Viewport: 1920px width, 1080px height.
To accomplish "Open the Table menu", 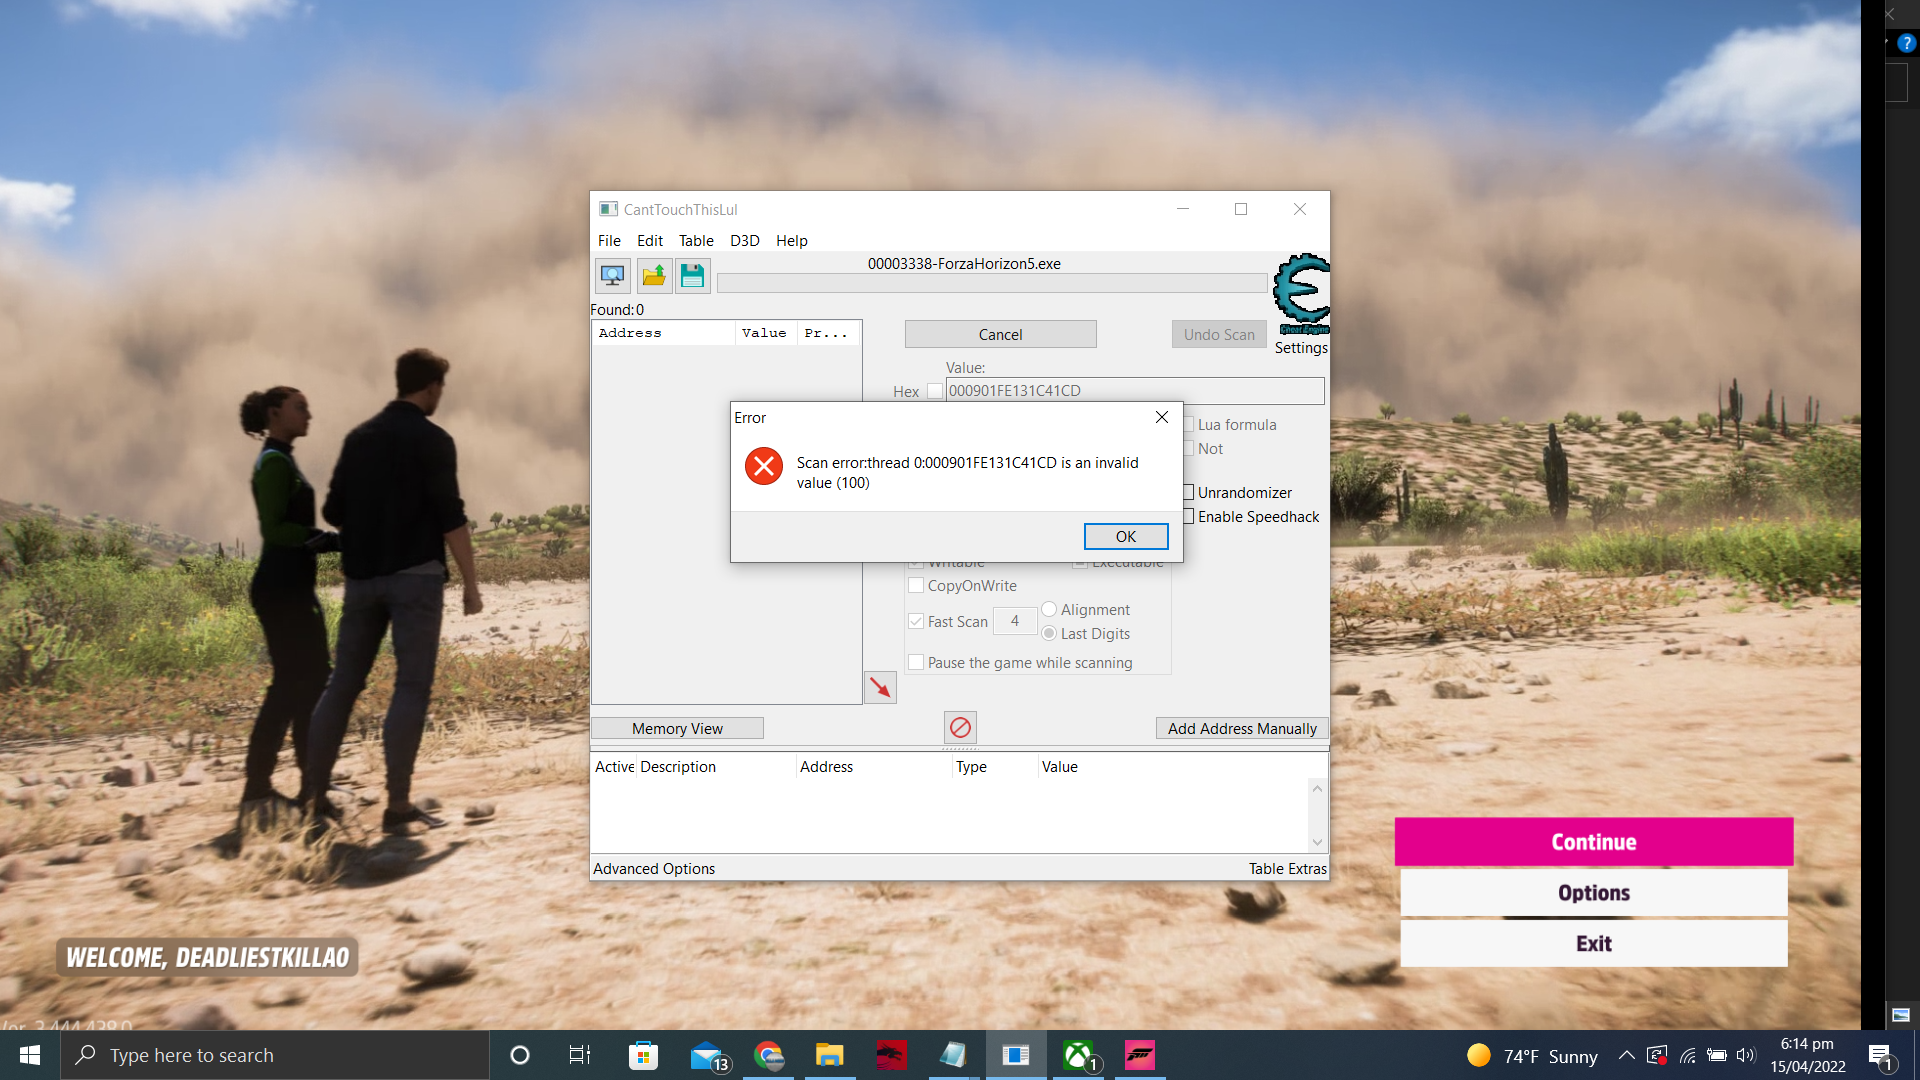I will pyautogui.click(x=696, y=241).
